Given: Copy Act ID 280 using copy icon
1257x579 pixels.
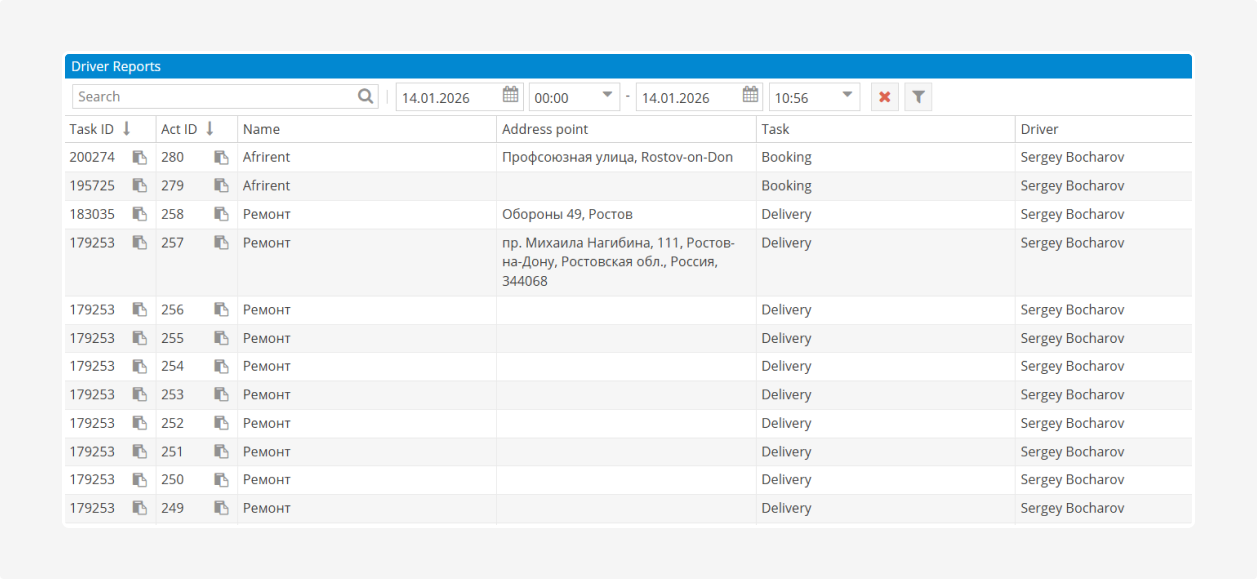Looking at the screenshot, I should coord(221,157).
